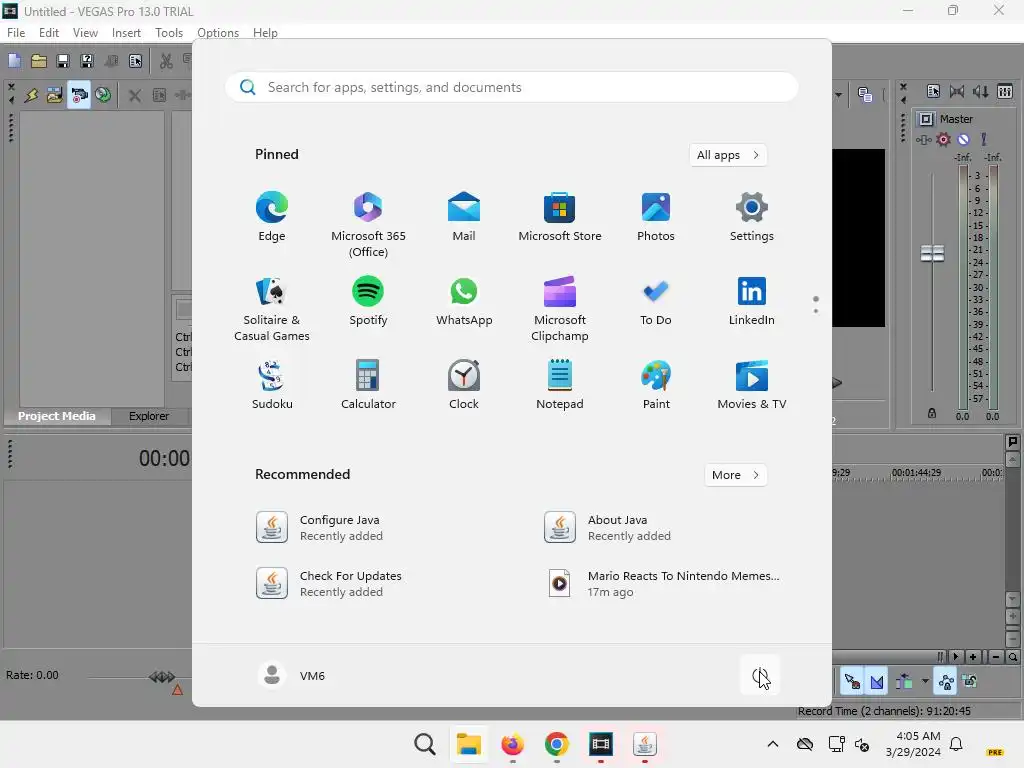Open the Insert menu in VEGAS Pro
The height and width of the screenshot is (768, 1024).
point(126,33)
